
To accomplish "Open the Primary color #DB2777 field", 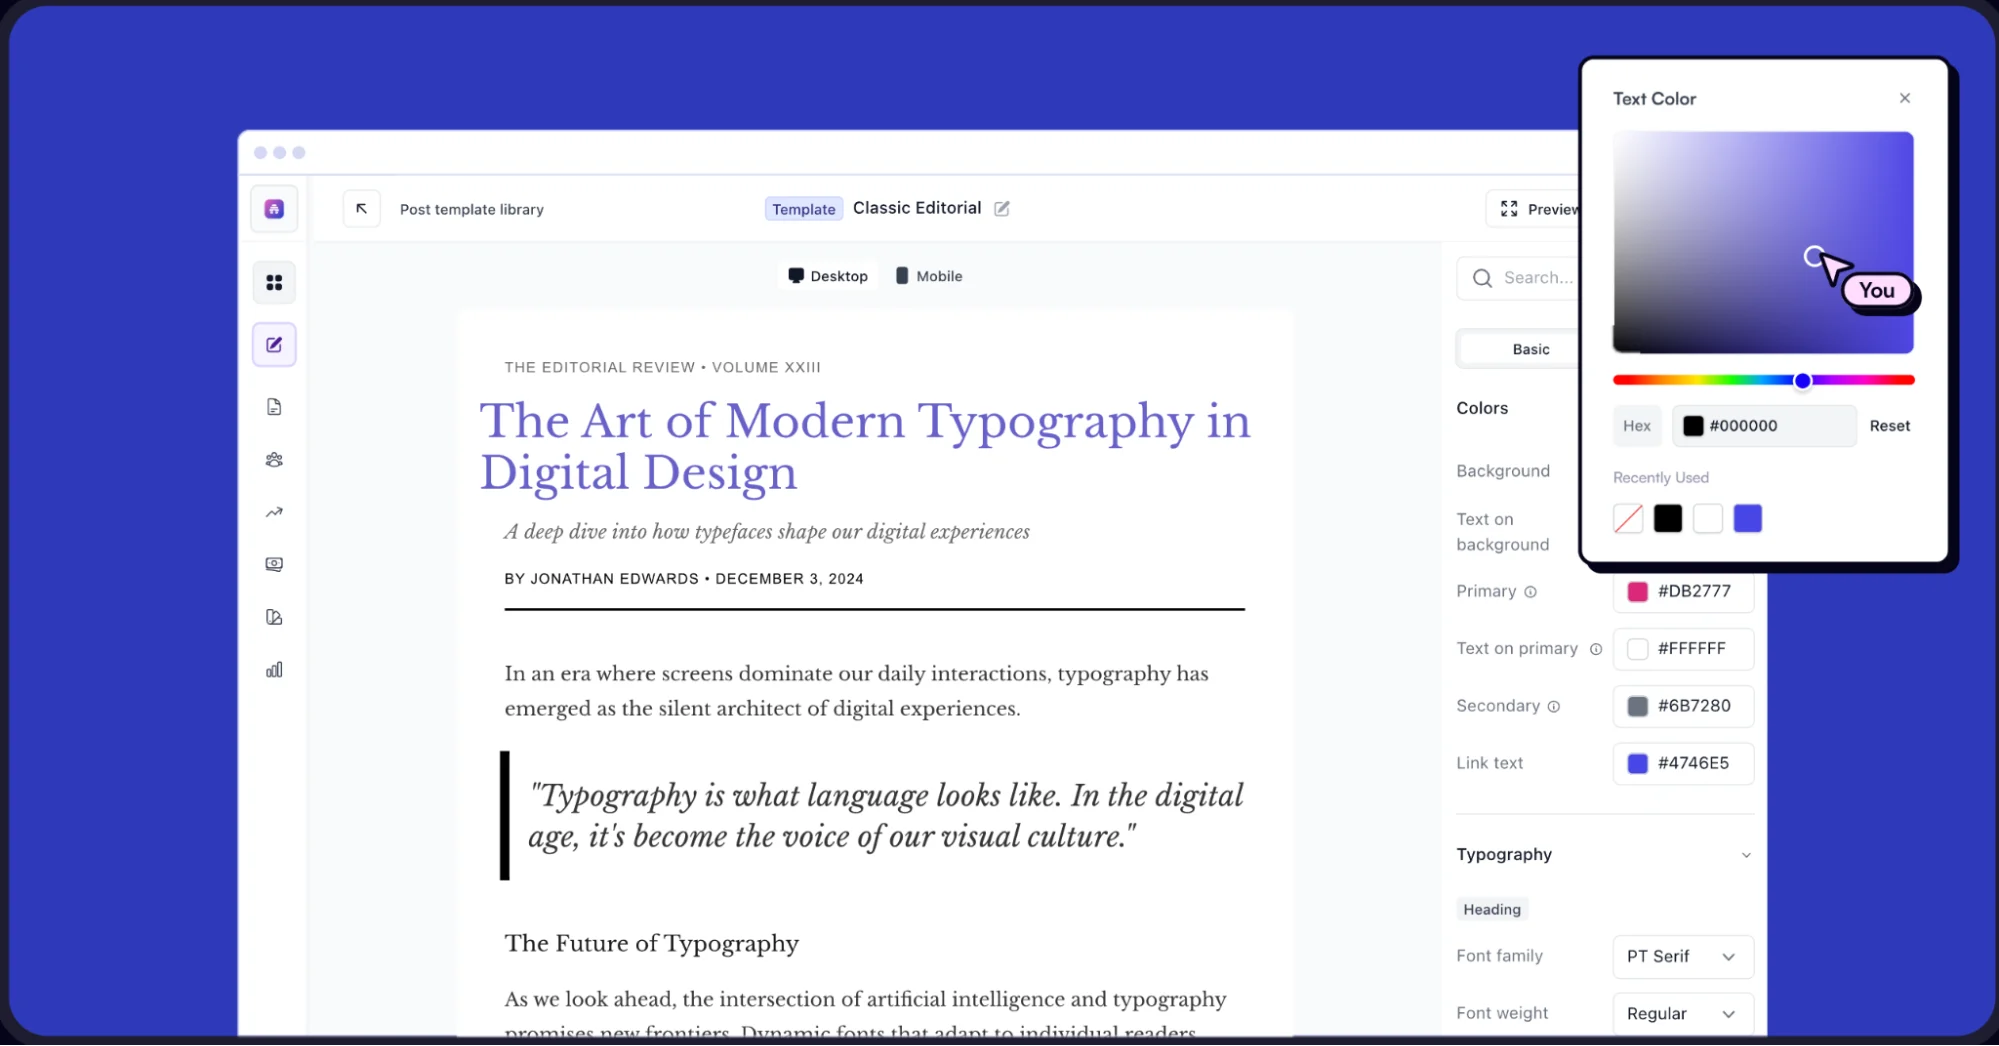I will (1684, 592).
